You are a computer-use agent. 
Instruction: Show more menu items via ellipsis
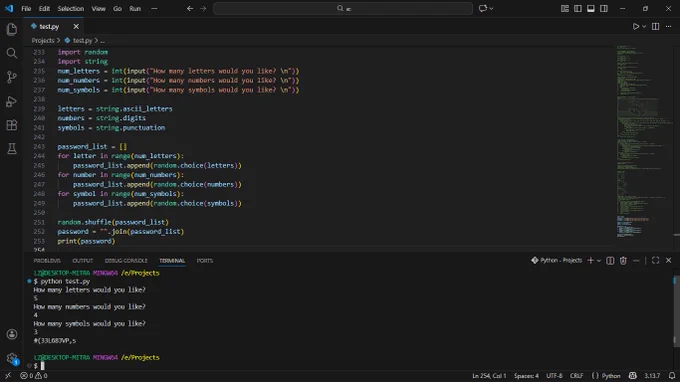click(x=154, y=9)
